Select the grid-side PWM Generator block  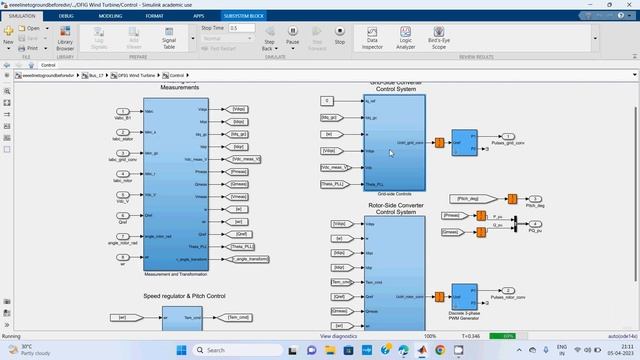pyautogui.click(x=464, y=142)
